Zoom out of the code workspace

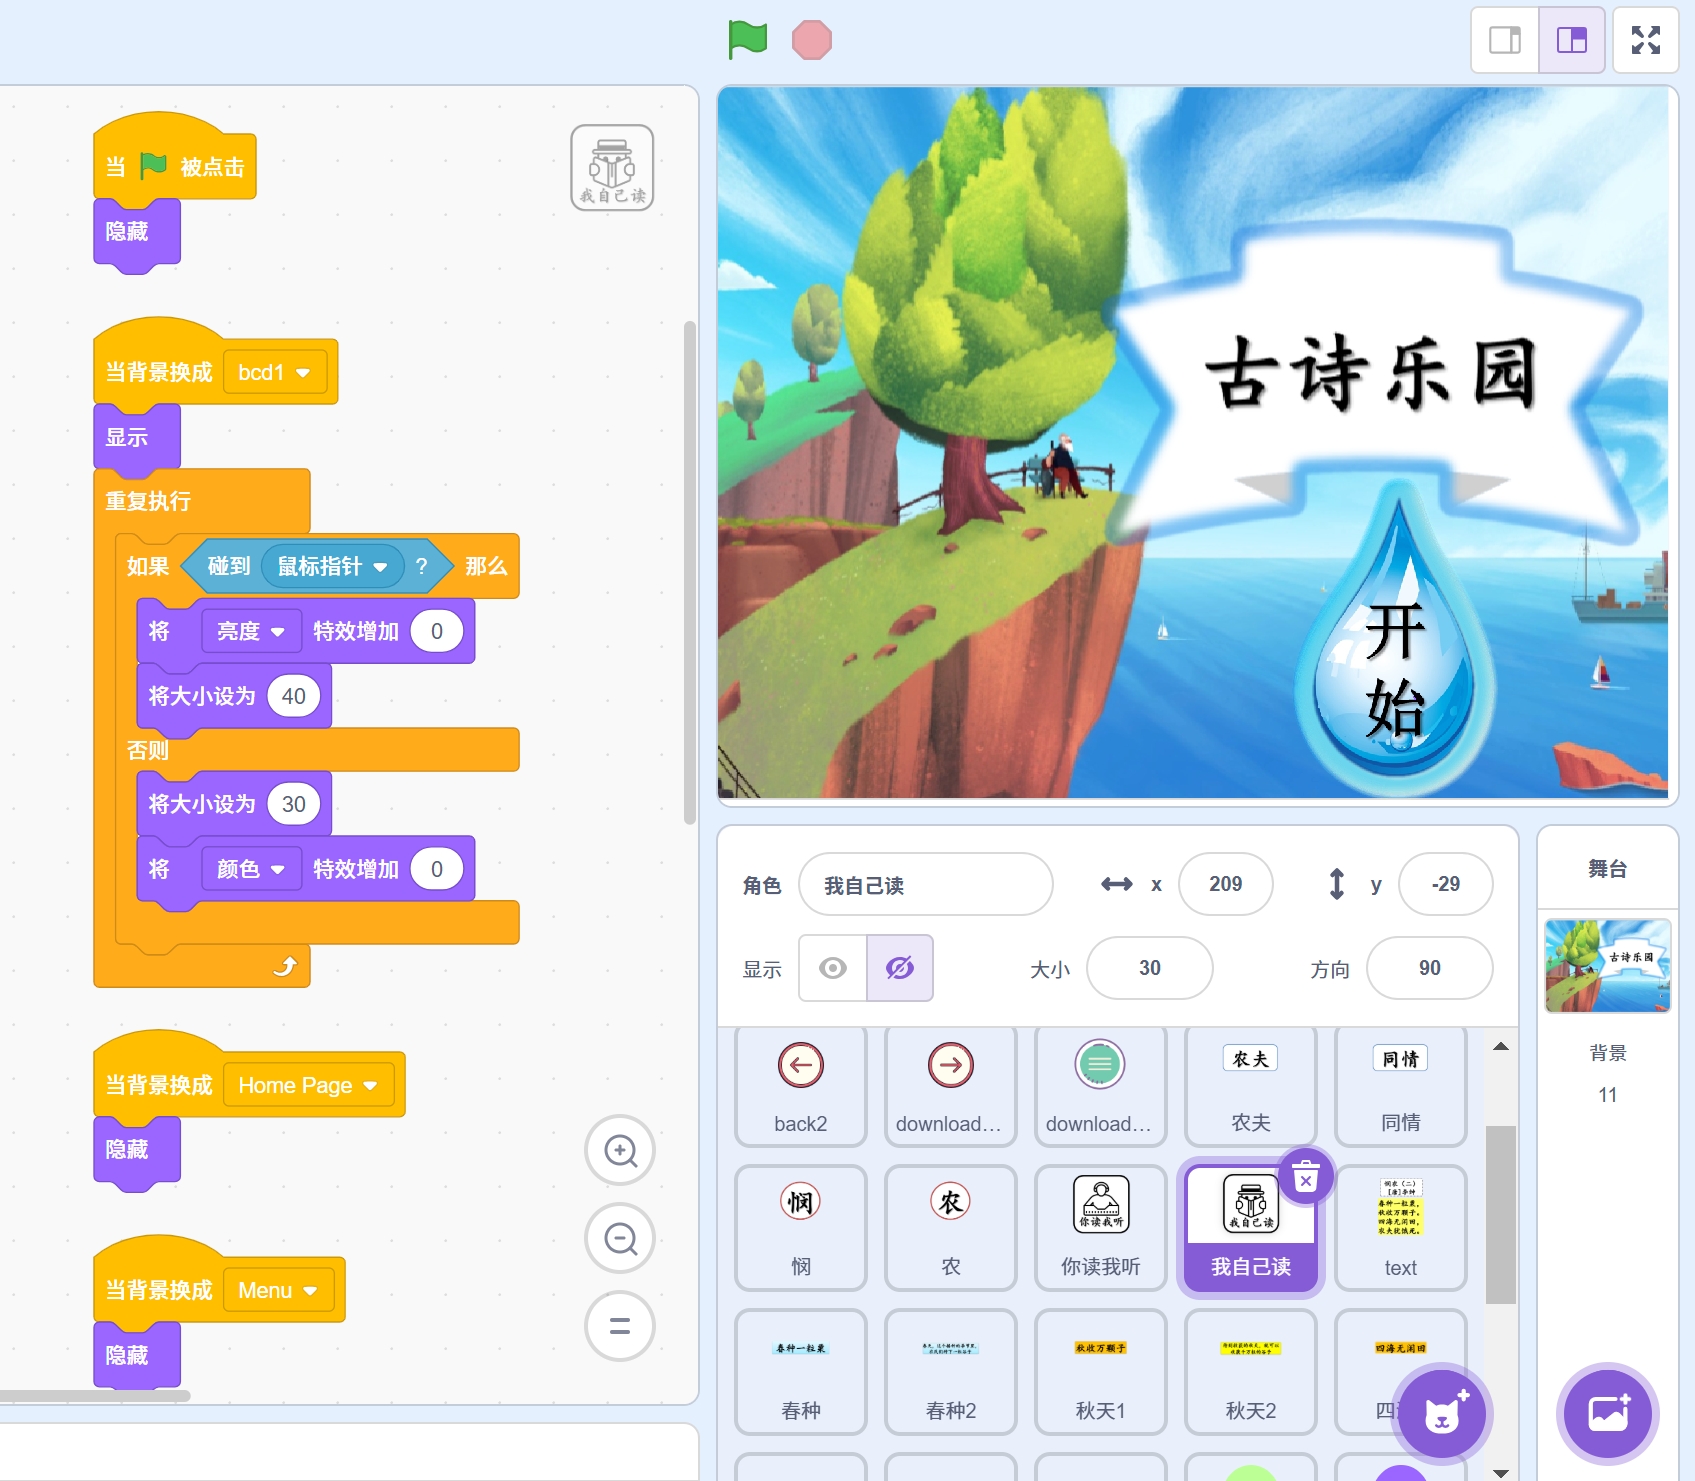[620, 1239]
